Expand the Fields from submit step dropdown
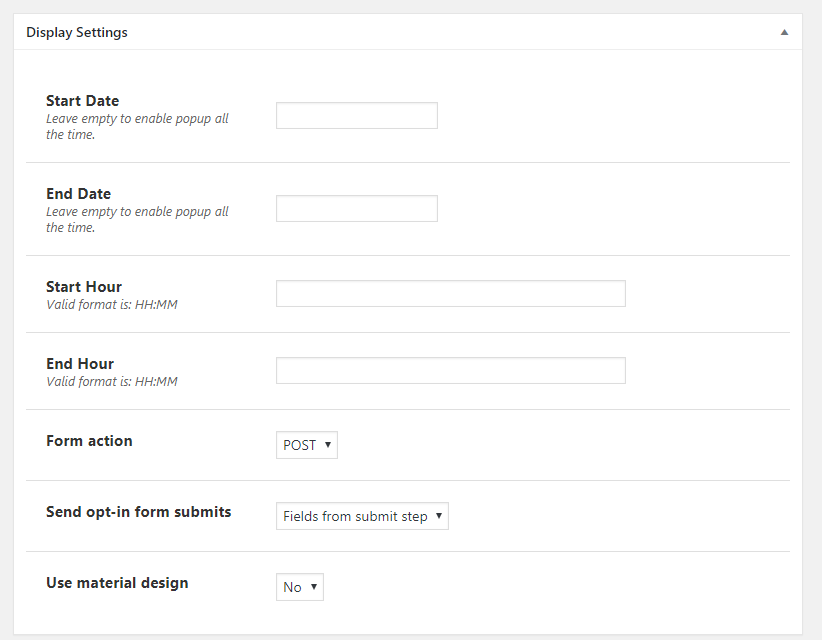 point(362,517)
